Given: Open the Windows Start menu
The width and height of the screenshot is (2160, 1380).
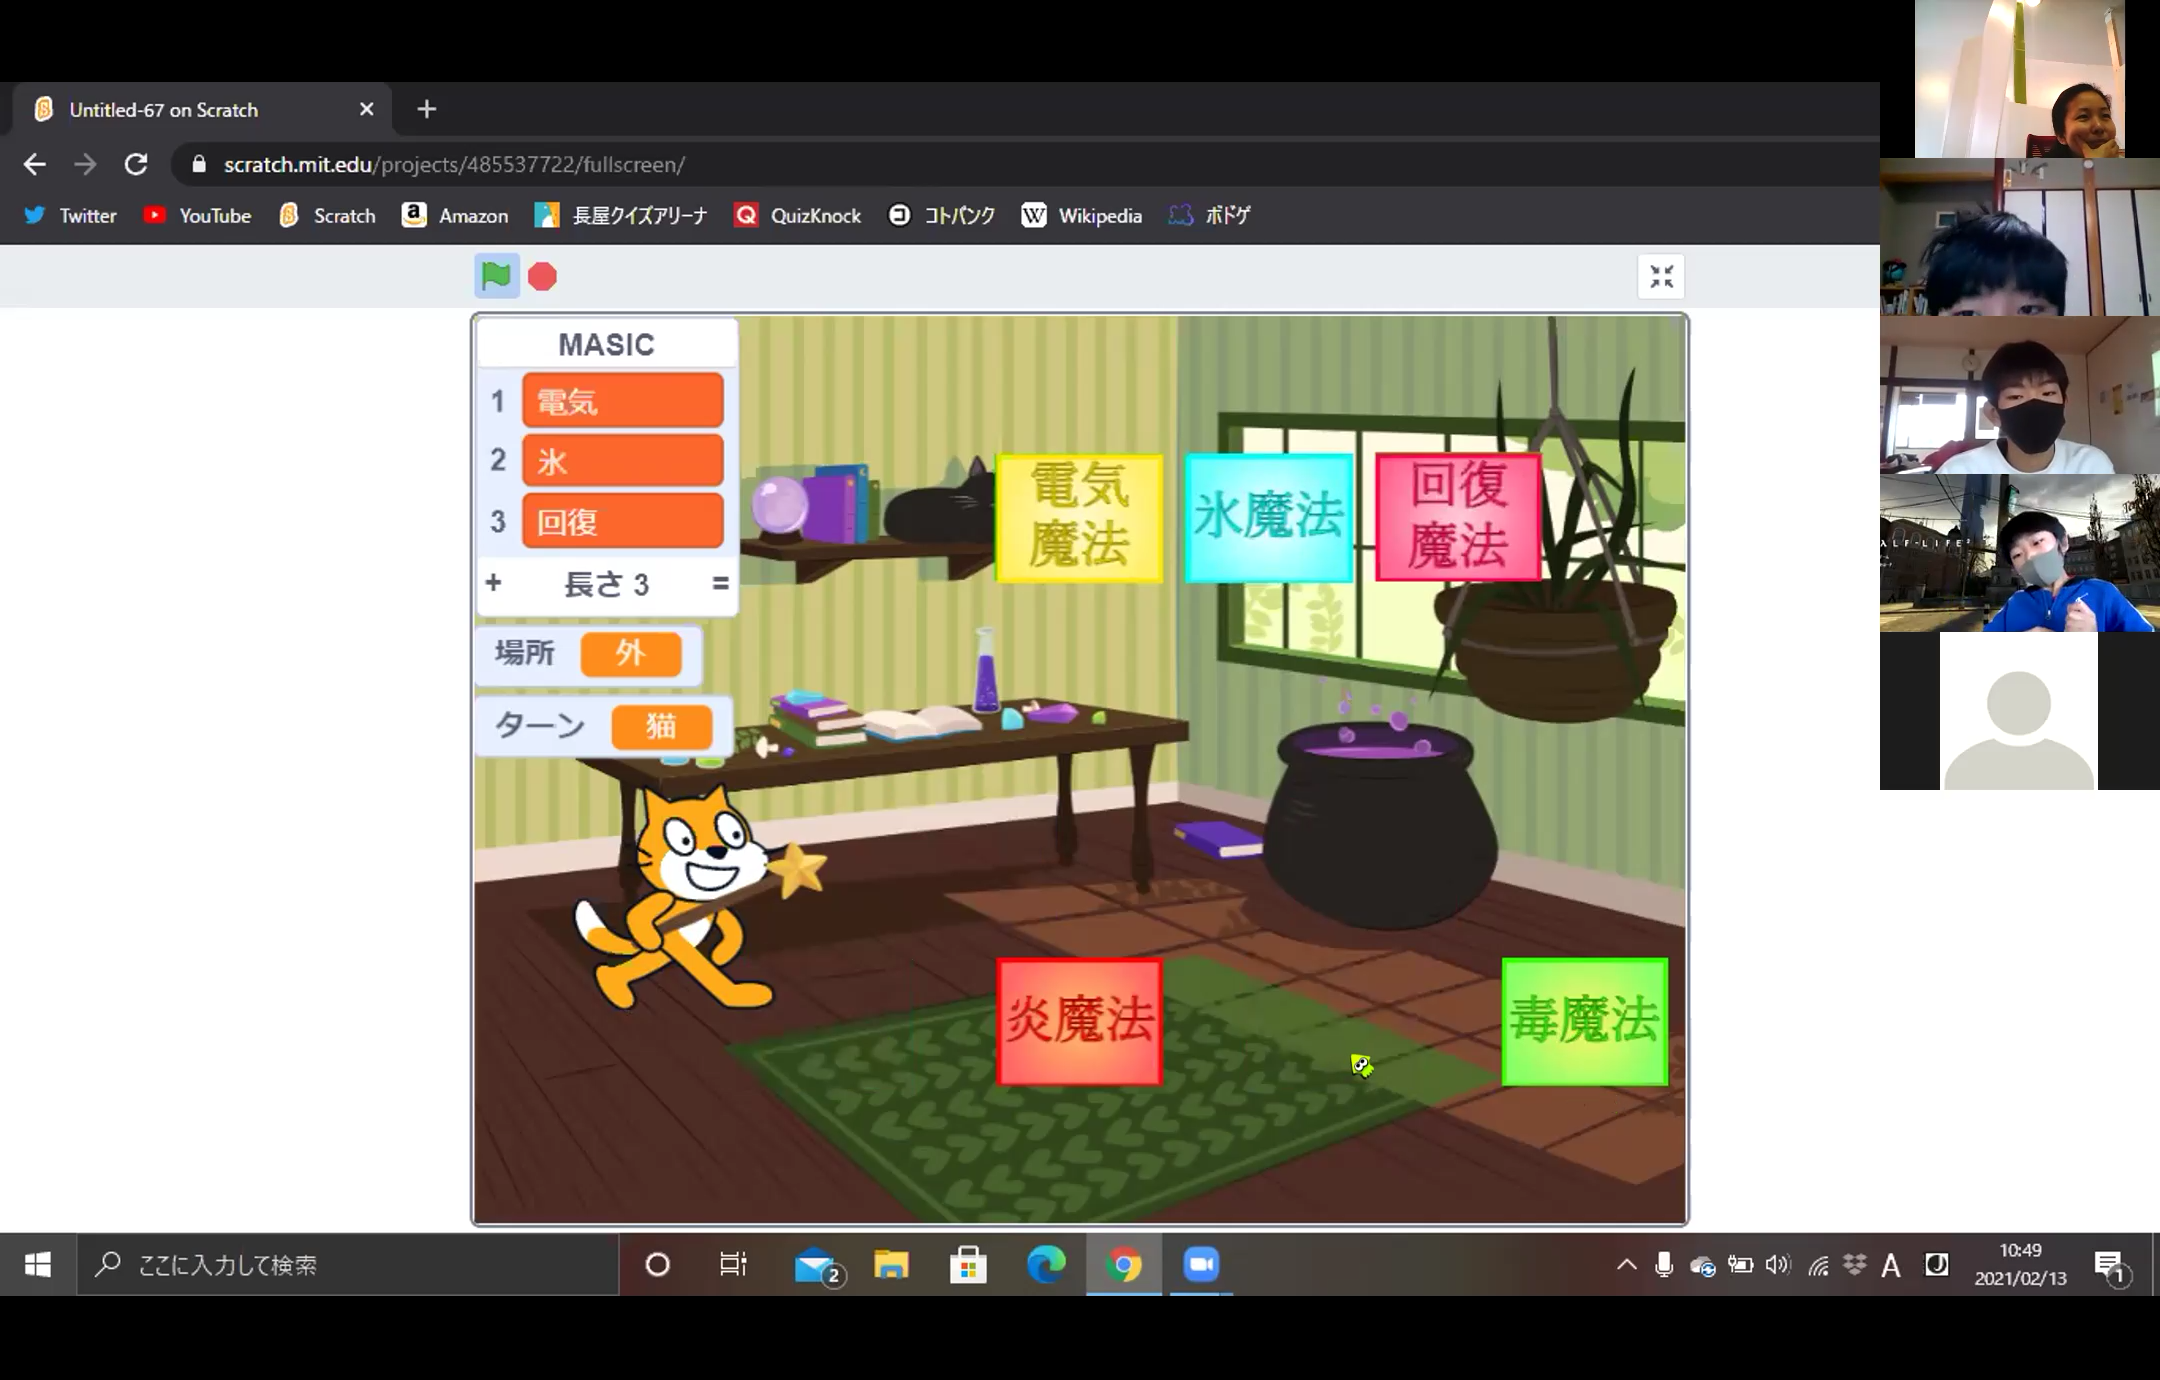Looking at the screenshot, I should pos(38,1265).
